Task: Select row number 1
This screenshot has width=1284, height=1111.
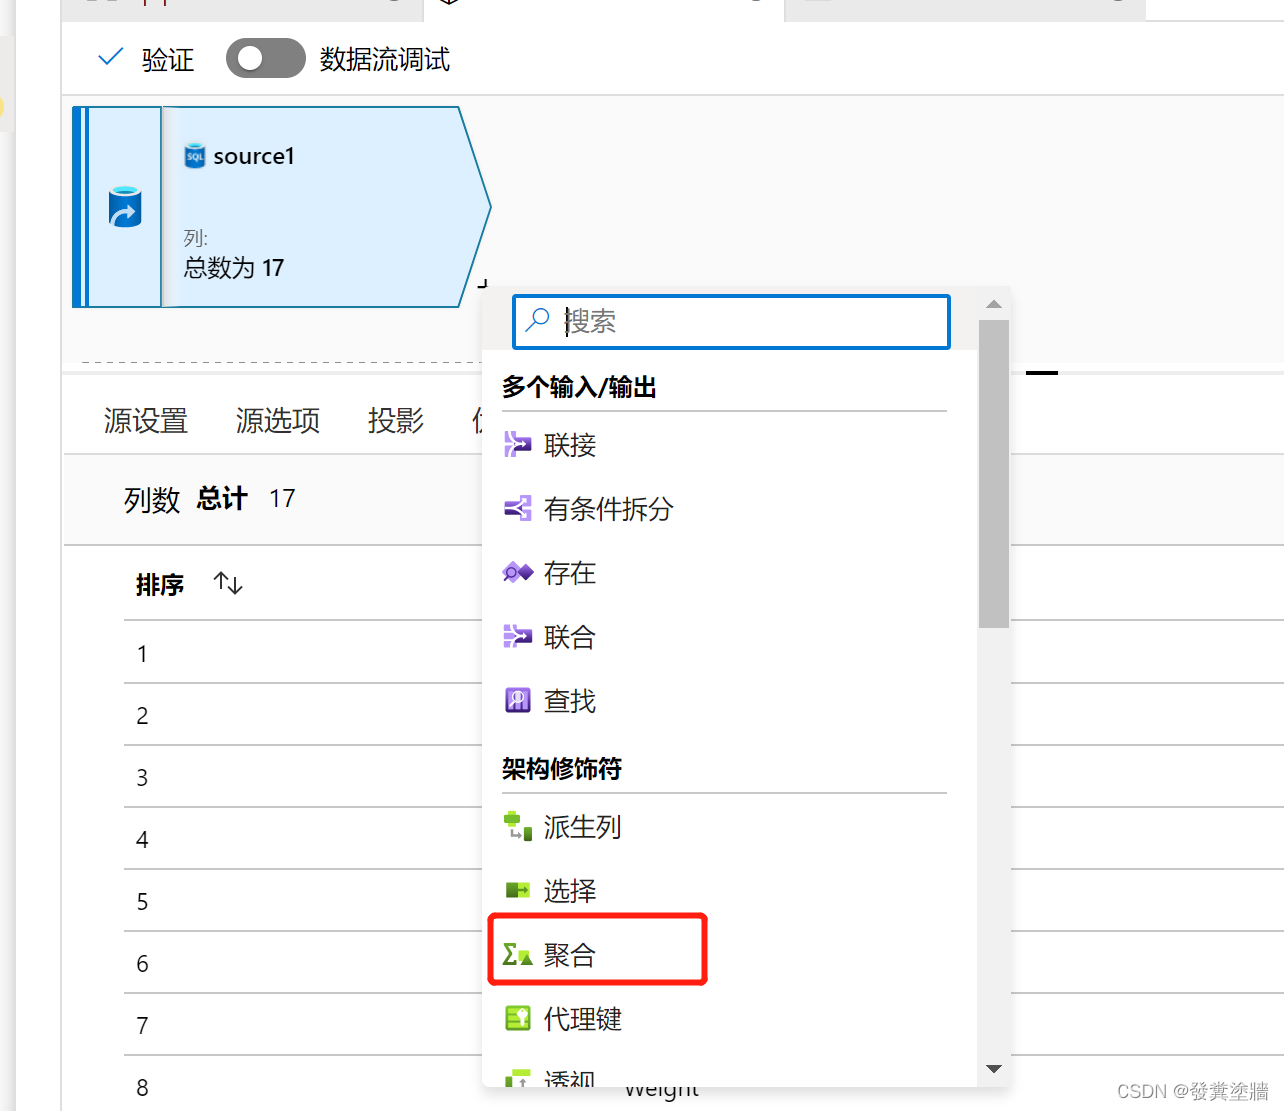Action: [142, 654]
